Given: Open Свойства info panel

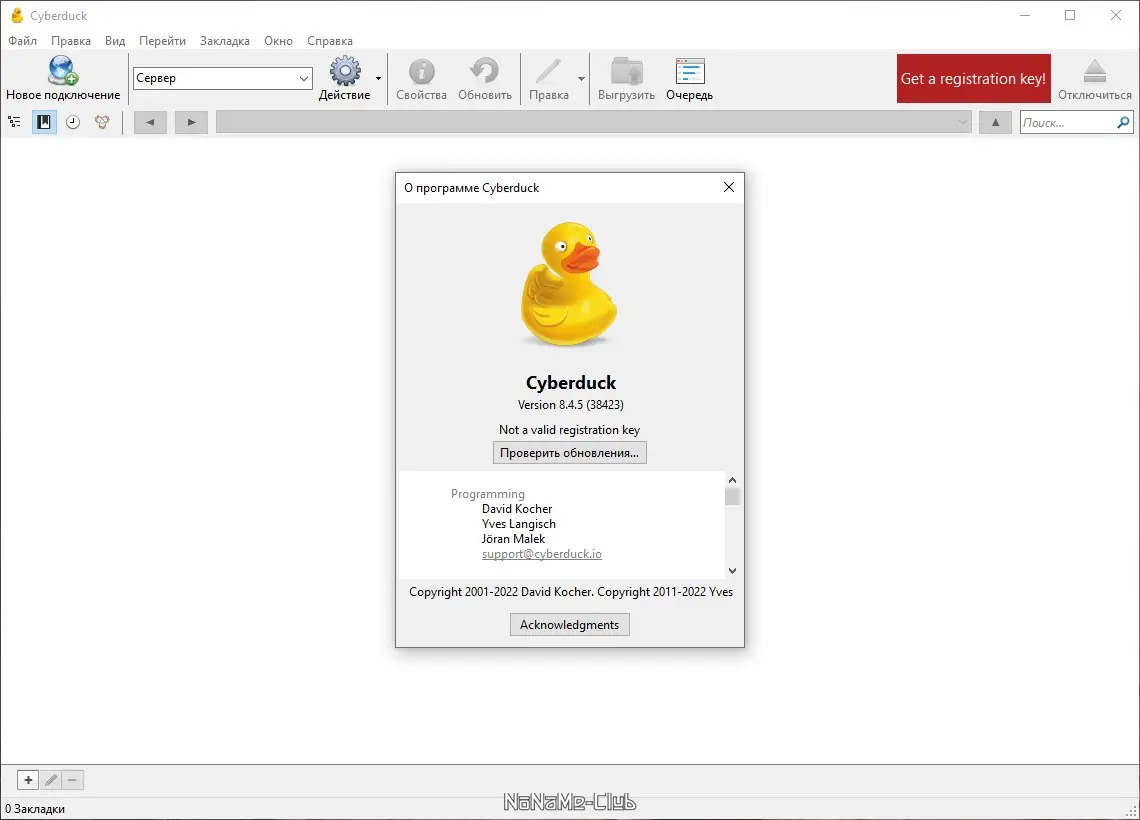Looking at the screenshot, I should click(x=421, y=79).
